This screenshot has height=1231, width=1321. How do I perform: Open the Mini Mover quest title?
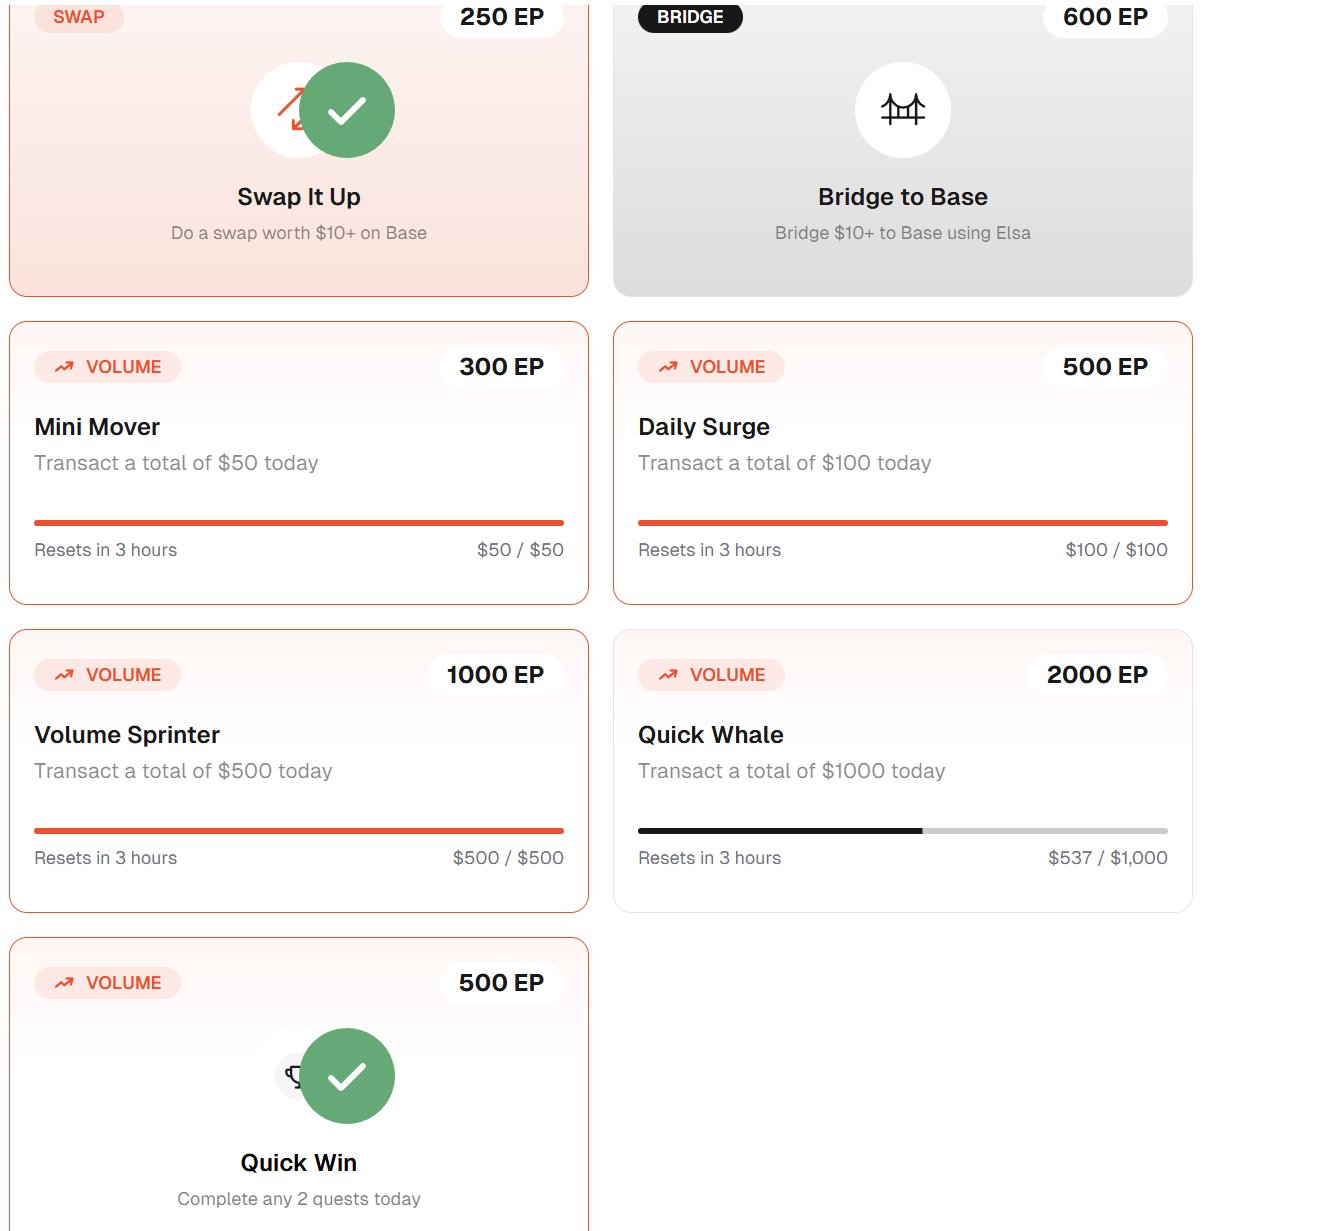(x=97, y=427)
